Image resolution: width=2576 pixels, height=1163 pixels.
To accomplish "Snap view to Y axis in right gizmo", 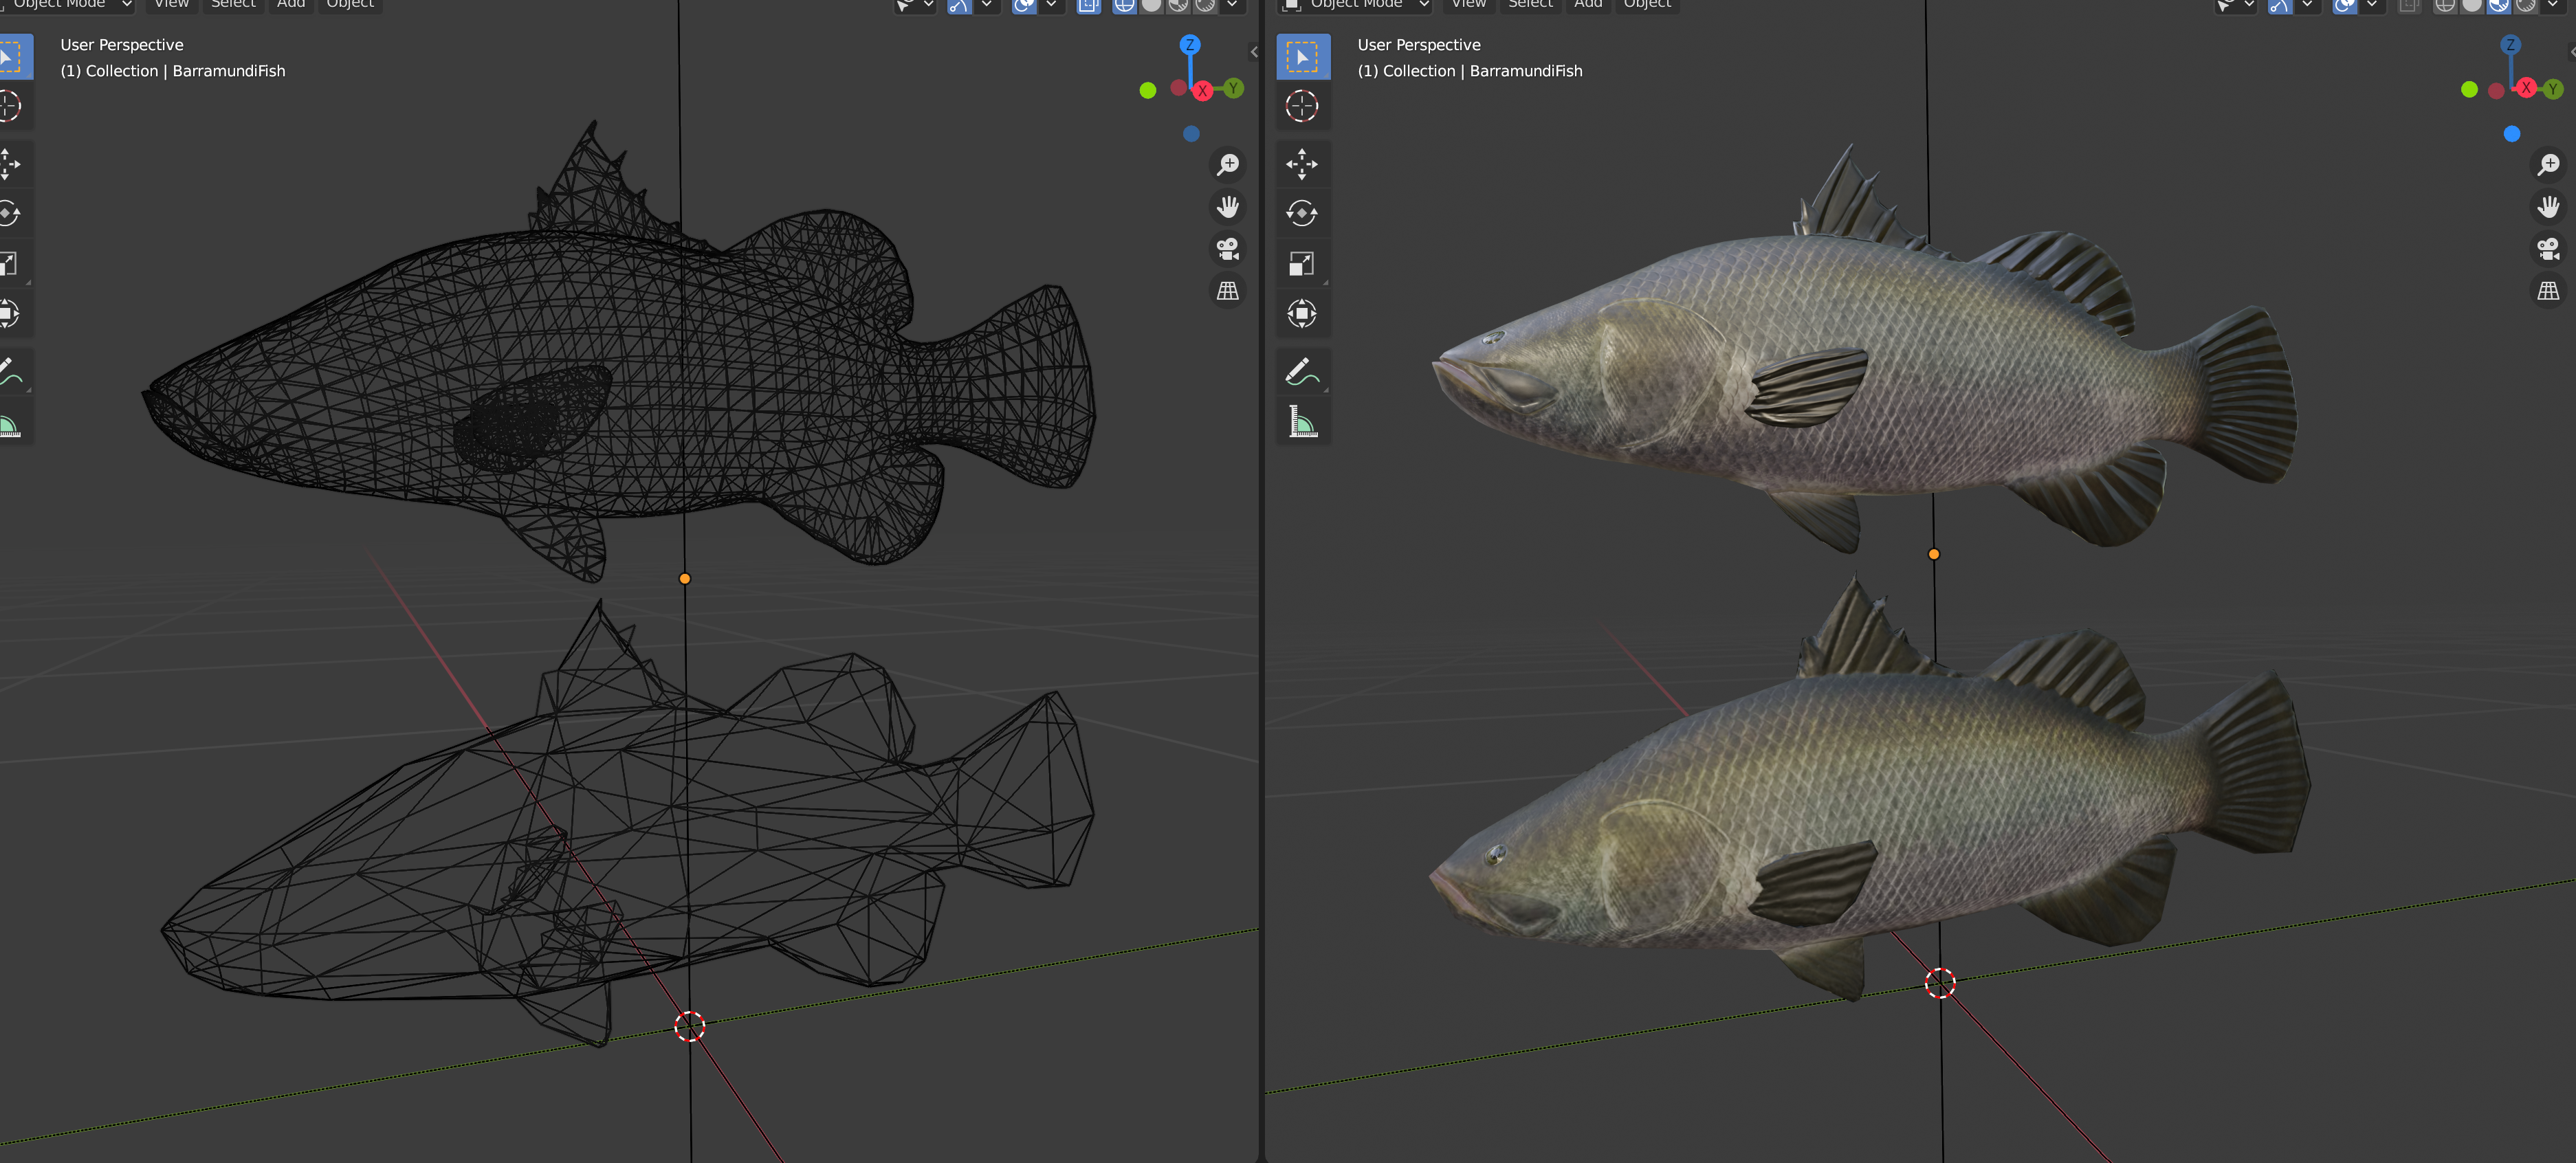I will coord(2553,89).
